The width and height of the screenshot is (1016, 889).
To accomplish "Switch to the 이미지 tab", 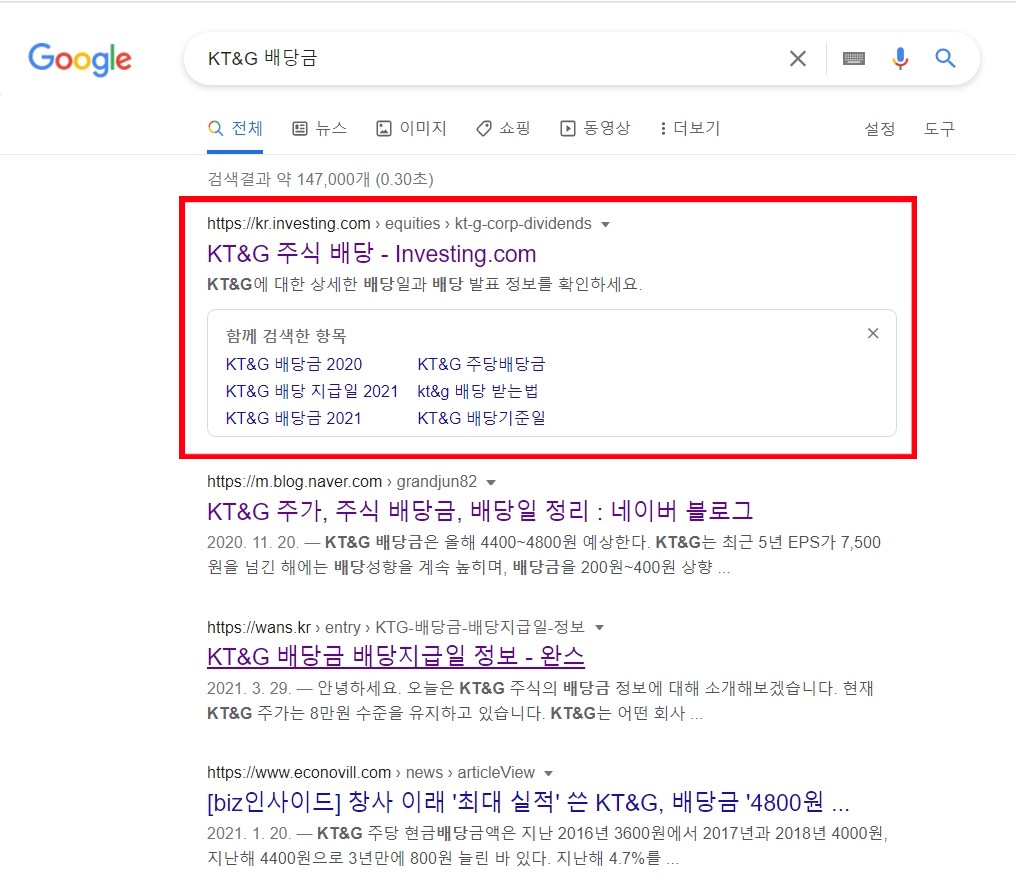I will (x=411, y=128).
